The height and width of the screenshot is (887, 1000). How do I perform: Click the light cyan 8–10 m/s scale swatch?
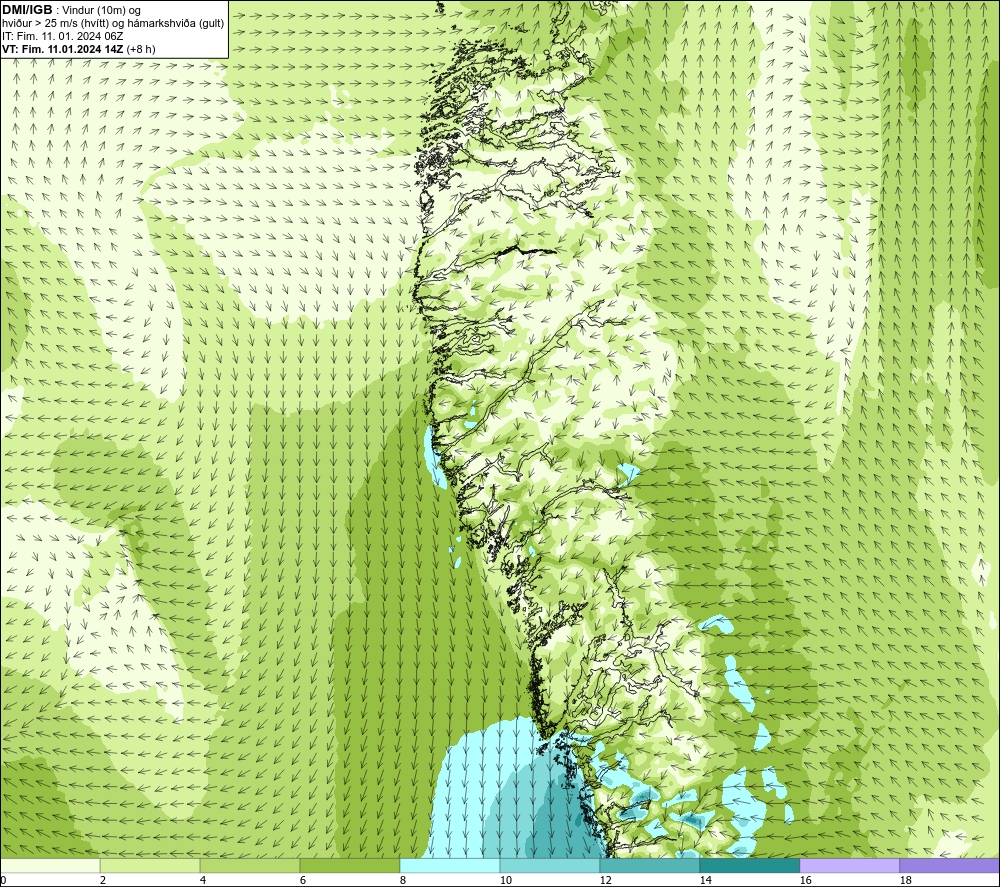coord(450,865)
